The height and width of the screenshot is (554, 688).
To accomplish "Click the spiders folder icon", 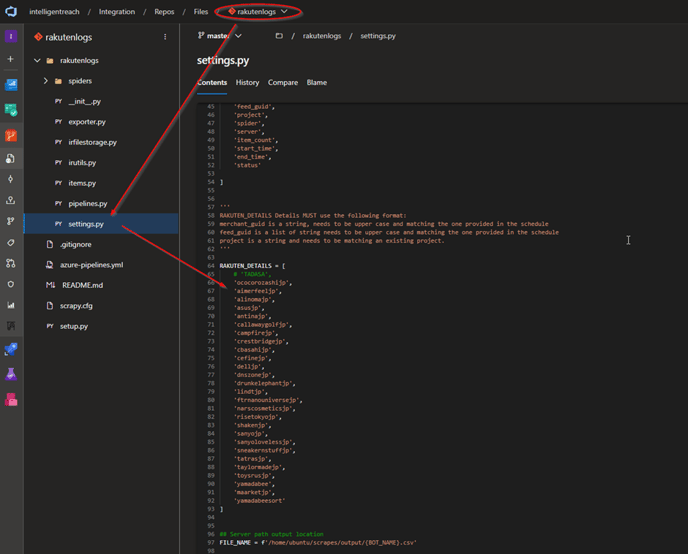I will click(58, 81).
